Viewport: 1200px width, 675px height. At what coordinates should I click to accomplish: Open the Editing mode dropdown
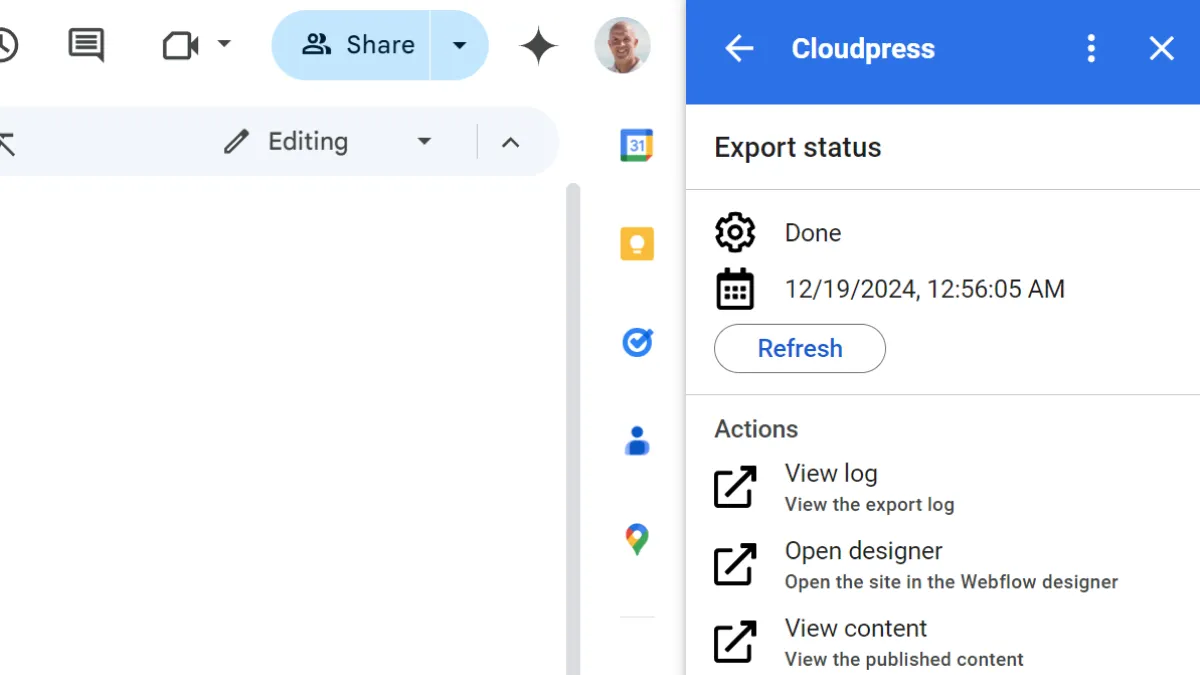pyautogui.click(x=327, y=142)
